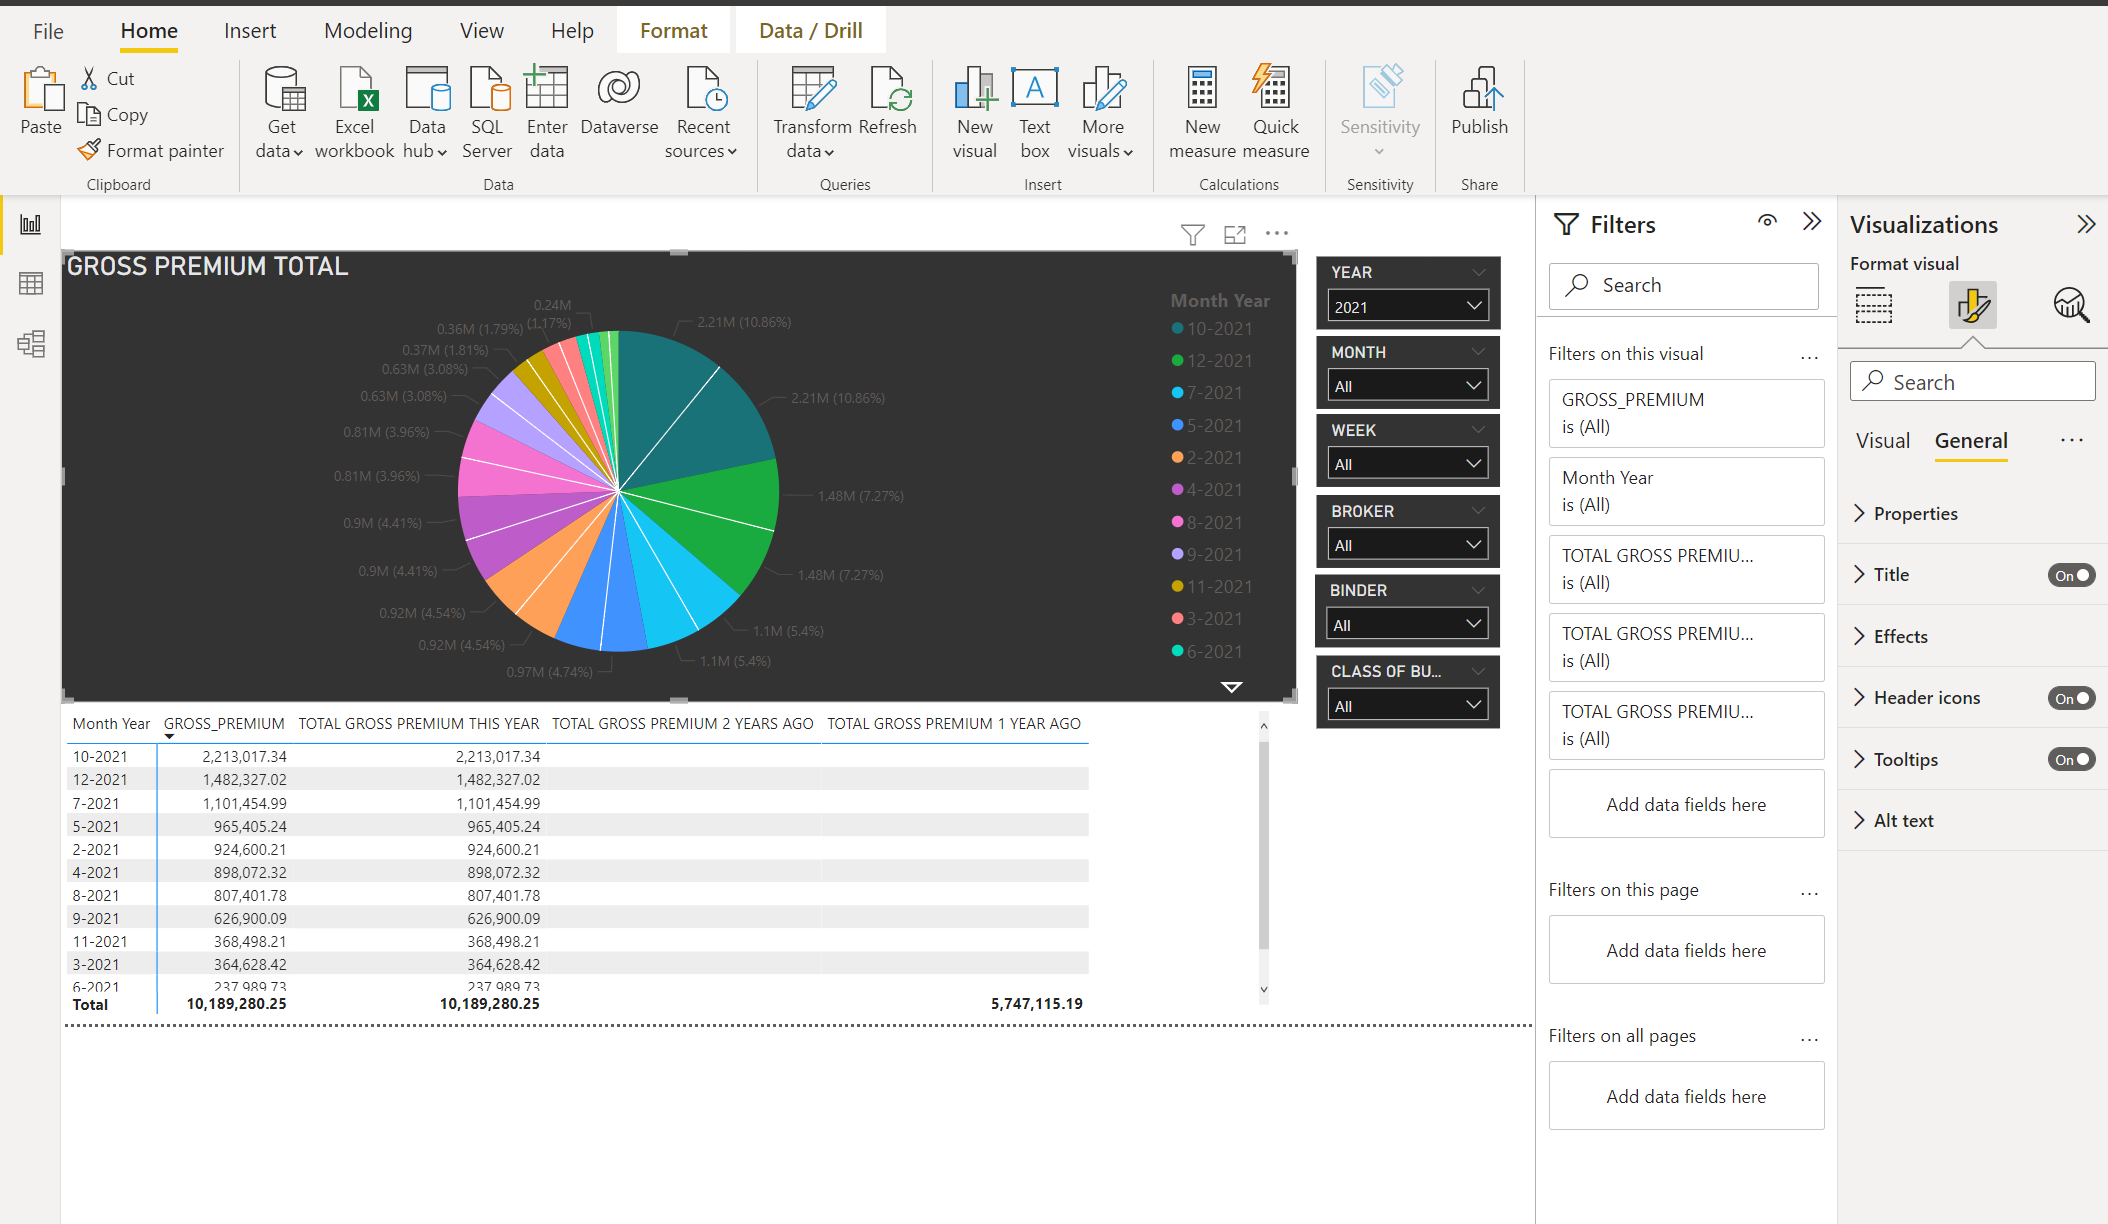The width and height of the screenshot is (2108, 1224).
Task: Select the Data / Drill tab in ribbon
Action: point(810,29)
